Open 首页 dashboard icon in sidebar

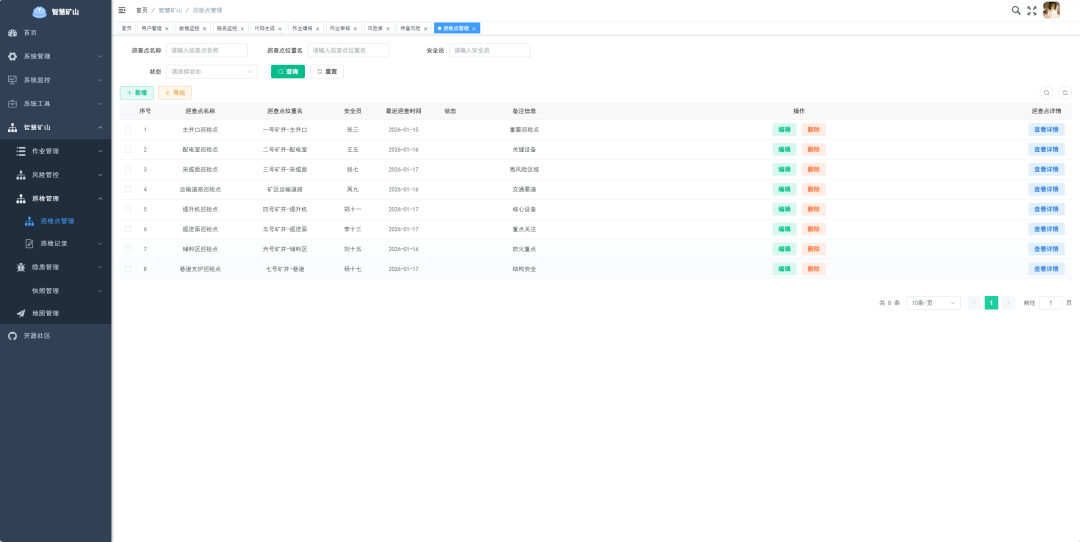coord(12,32)
